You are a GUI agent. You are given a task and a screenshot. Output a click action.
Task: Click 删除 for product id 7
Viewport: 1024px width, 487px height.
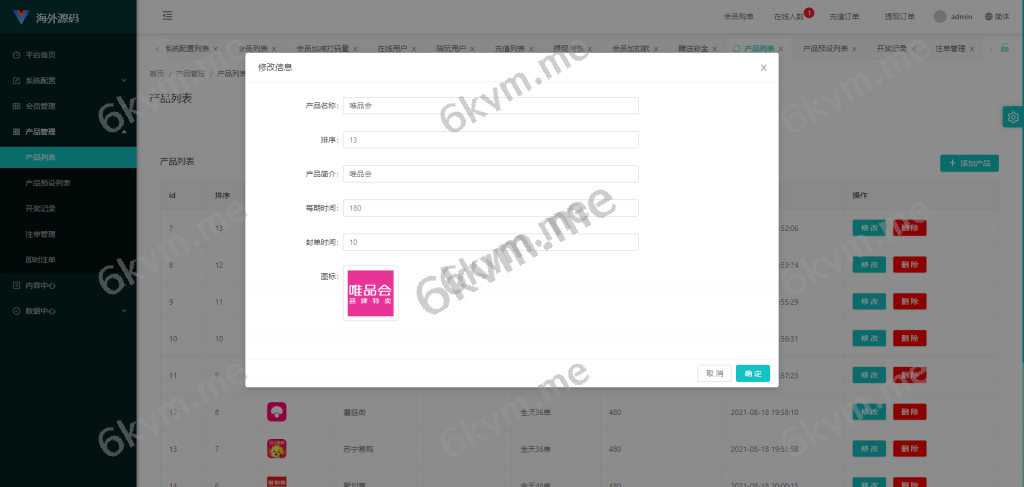pyautogui.click(x=910, y=228)
